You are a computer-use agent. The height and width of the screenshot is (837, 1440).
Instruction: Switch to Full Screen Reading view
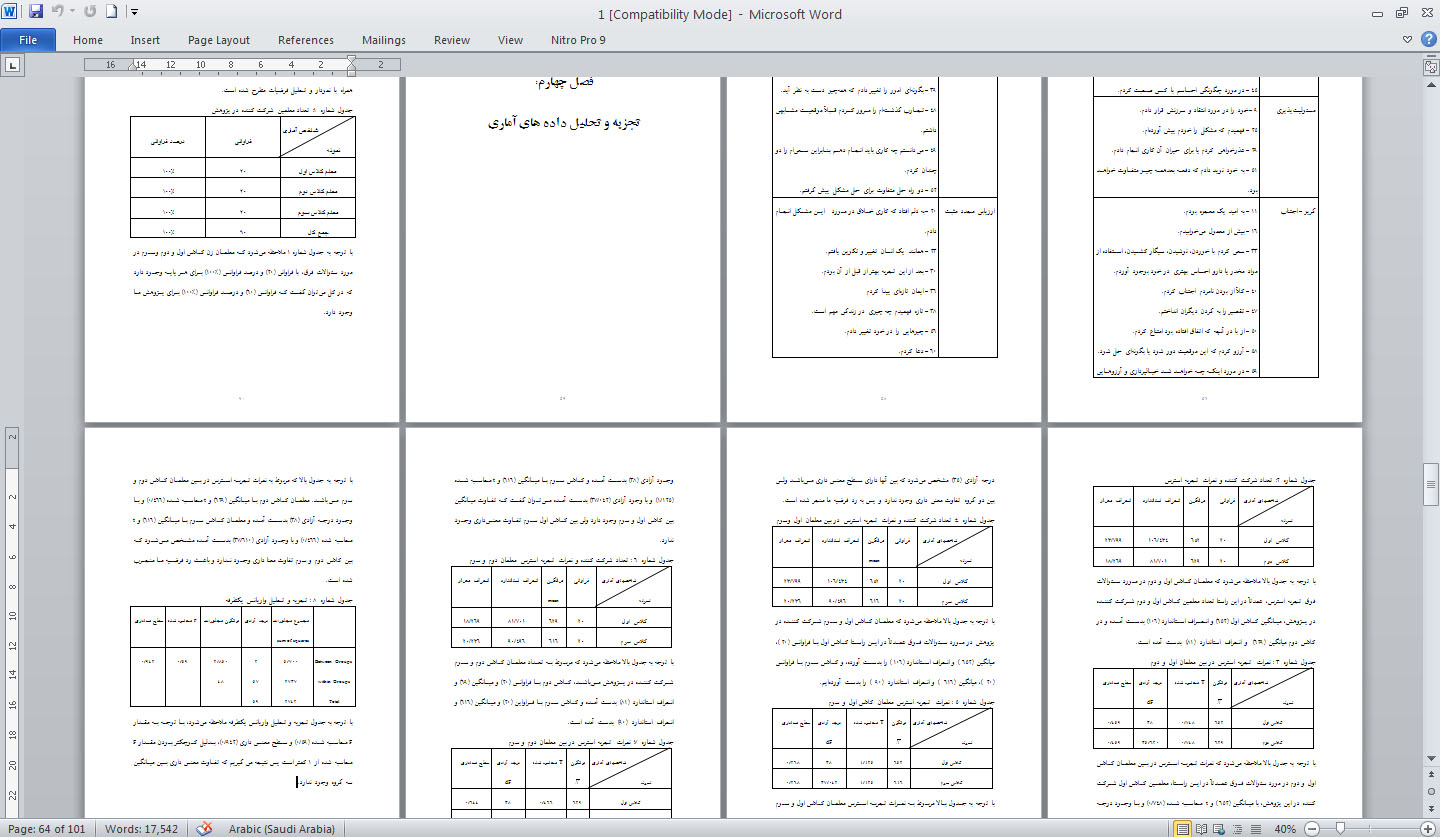1203,829
